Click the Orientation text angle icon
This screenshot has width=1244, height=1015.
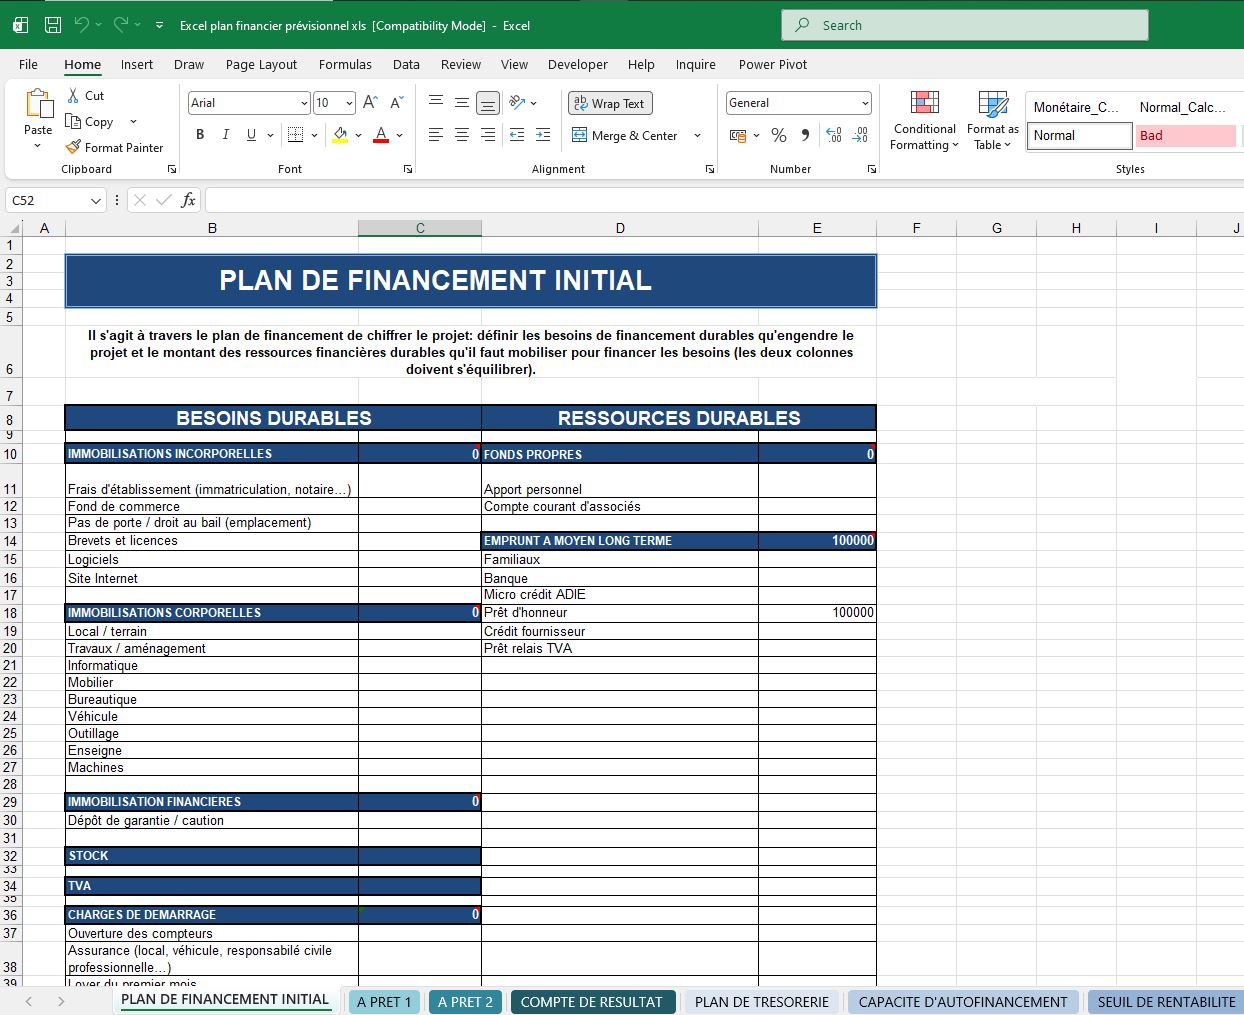[x=517, y=102]
